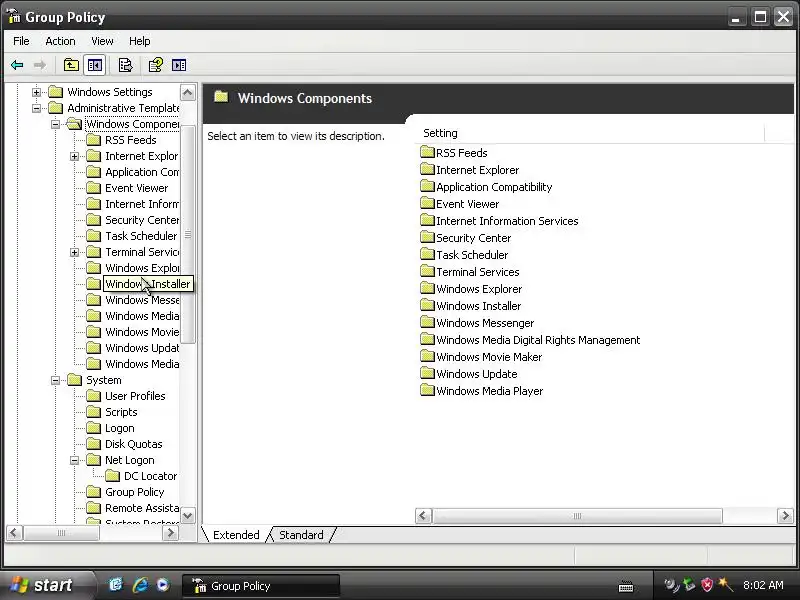The image size is (800, 600).
Task: Click Task Scheduler folder icon in Setting list
Action: [427, 254]
